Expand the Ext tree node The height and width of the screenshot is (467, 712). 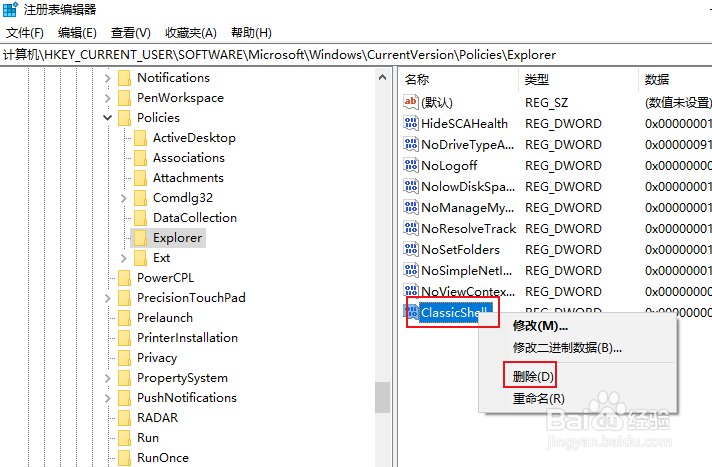pos(124,258)
